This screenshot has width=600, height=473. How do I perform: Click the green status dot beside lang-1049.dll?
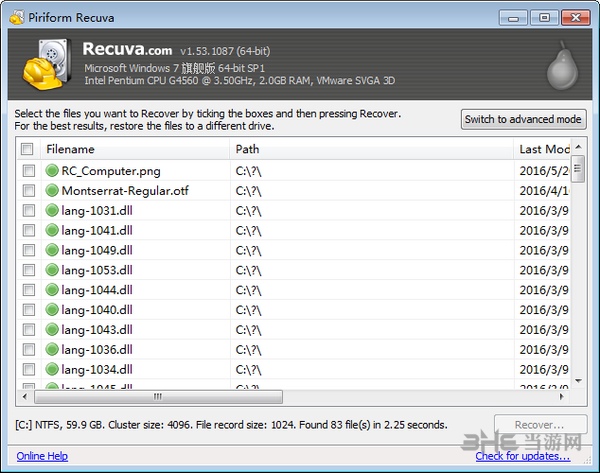point(52,250)
